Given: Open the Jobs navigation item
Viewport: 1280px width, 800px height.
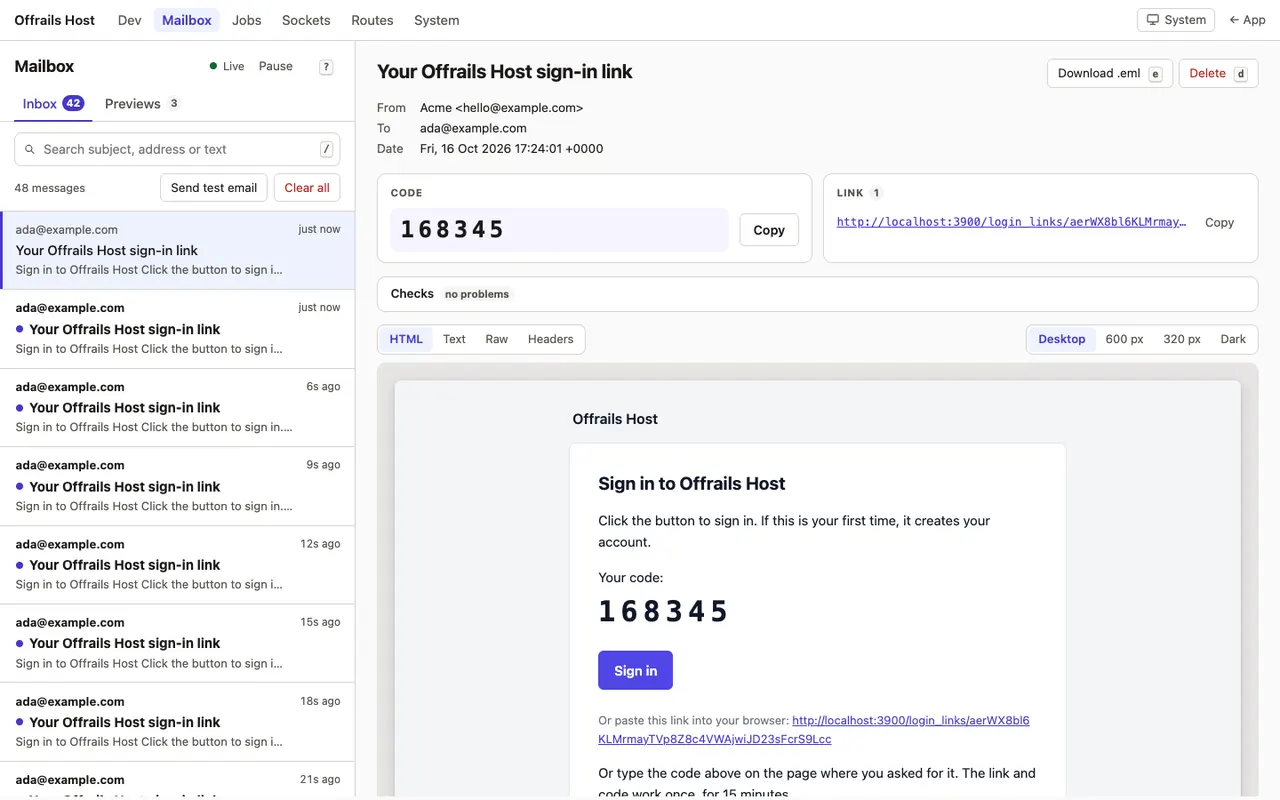Looking at the screenshot, I should (x=246, y=20).
